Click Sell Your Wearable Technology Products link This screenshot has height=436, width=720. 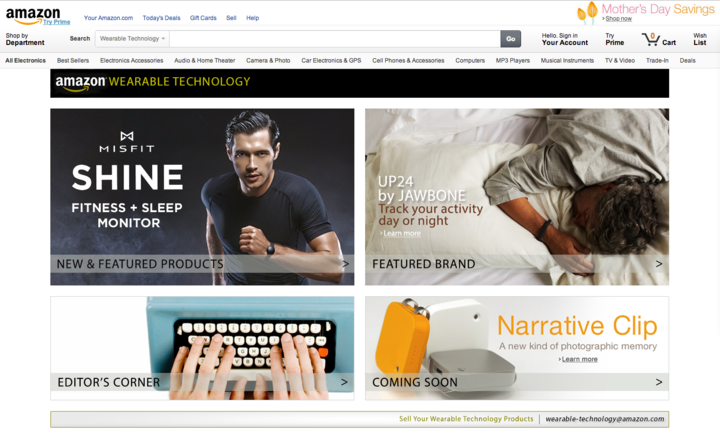pos(466,419)
